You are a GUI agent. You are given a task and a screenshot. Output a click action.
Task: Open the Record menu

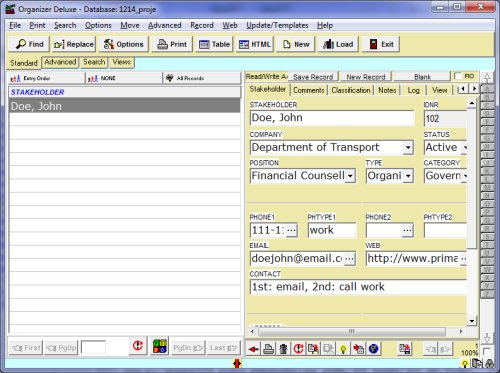202,25
